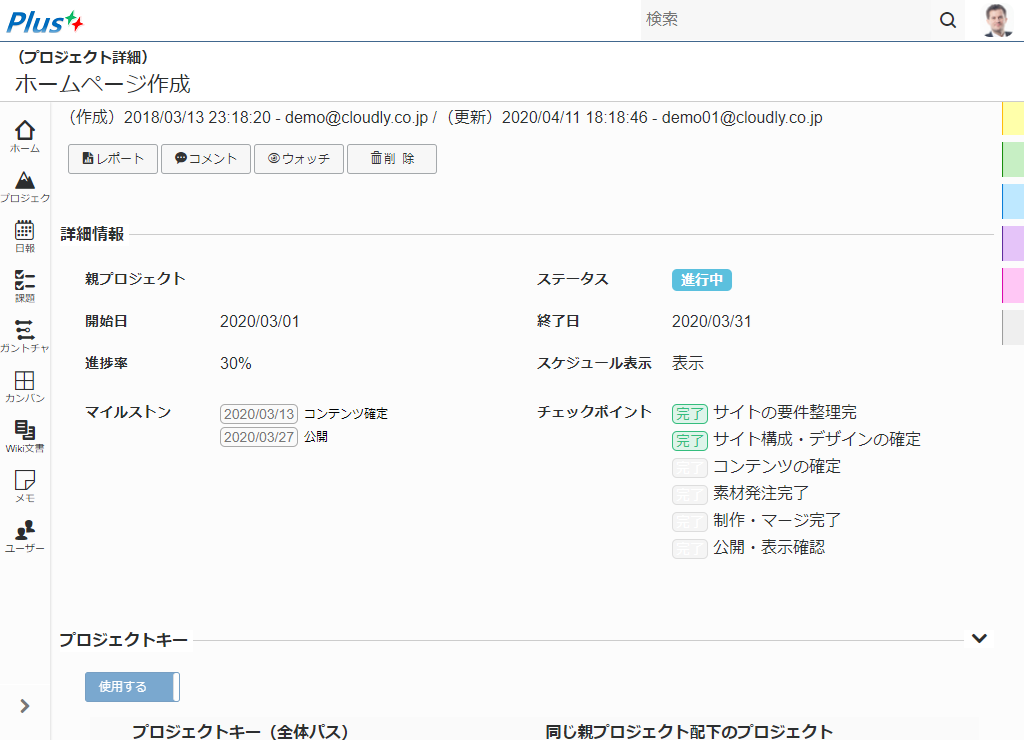The height and width of the screenshot is (740, 1024).
Task: Select the yellow color tab
Action: (1012, 118)
